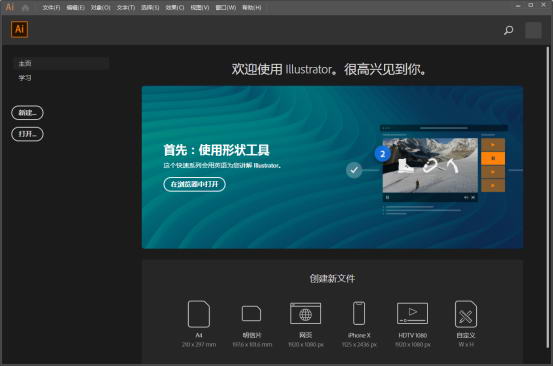Open the 帮助(H) menu
Screen dimensions: 554x366
click(252, 7)
